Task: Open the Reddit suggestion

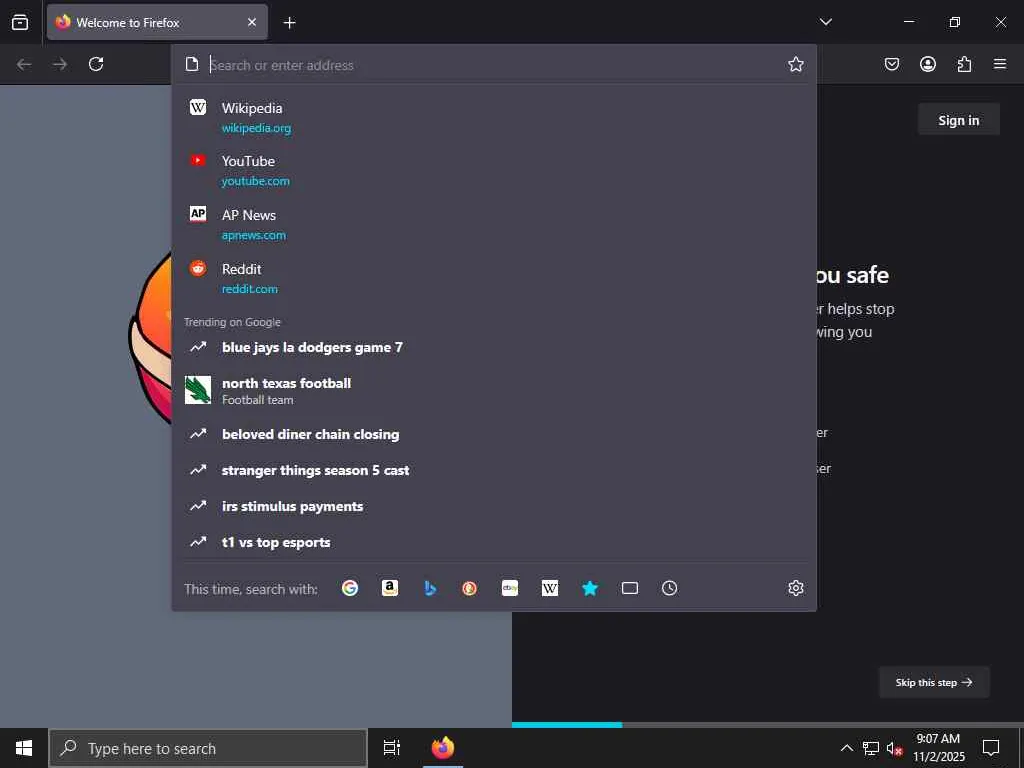Action: tap(494, 278)
